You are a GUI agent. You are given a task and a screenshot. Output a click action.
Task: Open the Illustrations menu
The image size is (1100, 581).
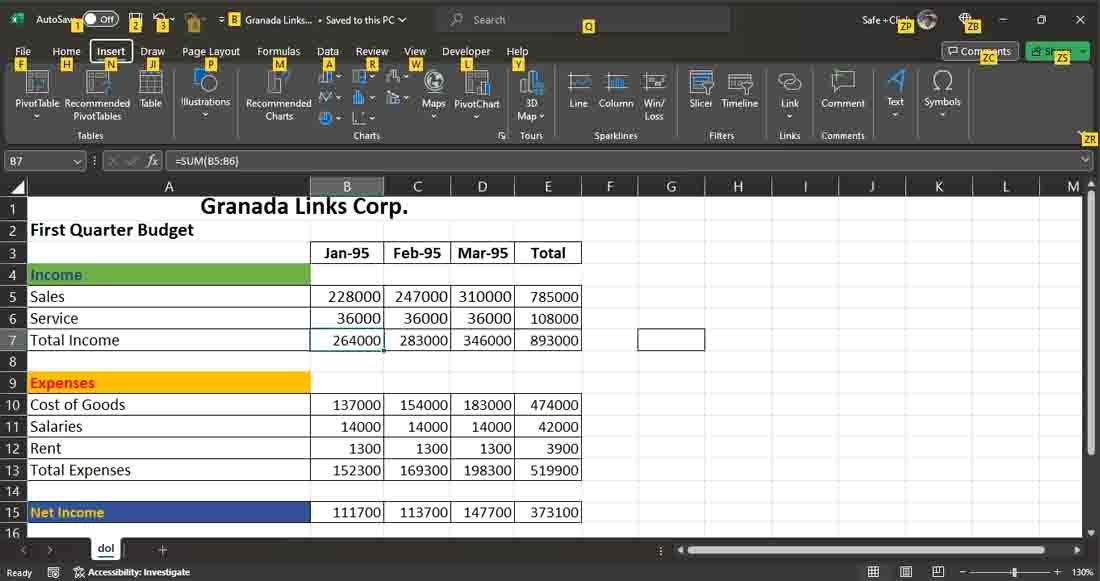205,94
